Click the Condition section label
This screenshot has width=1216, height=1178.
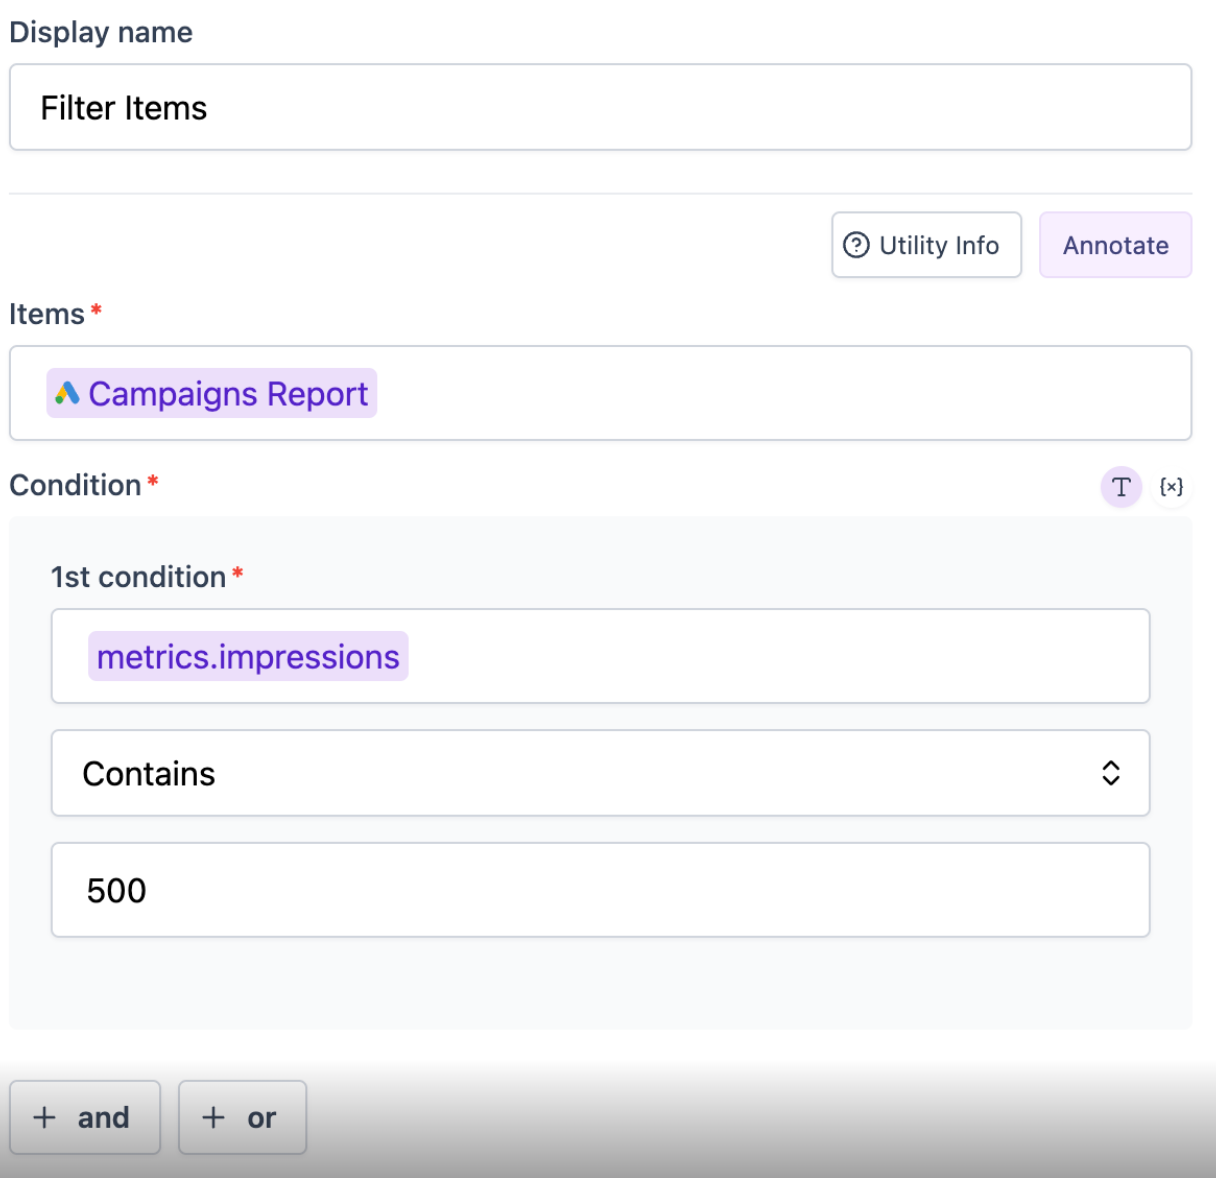75,485
